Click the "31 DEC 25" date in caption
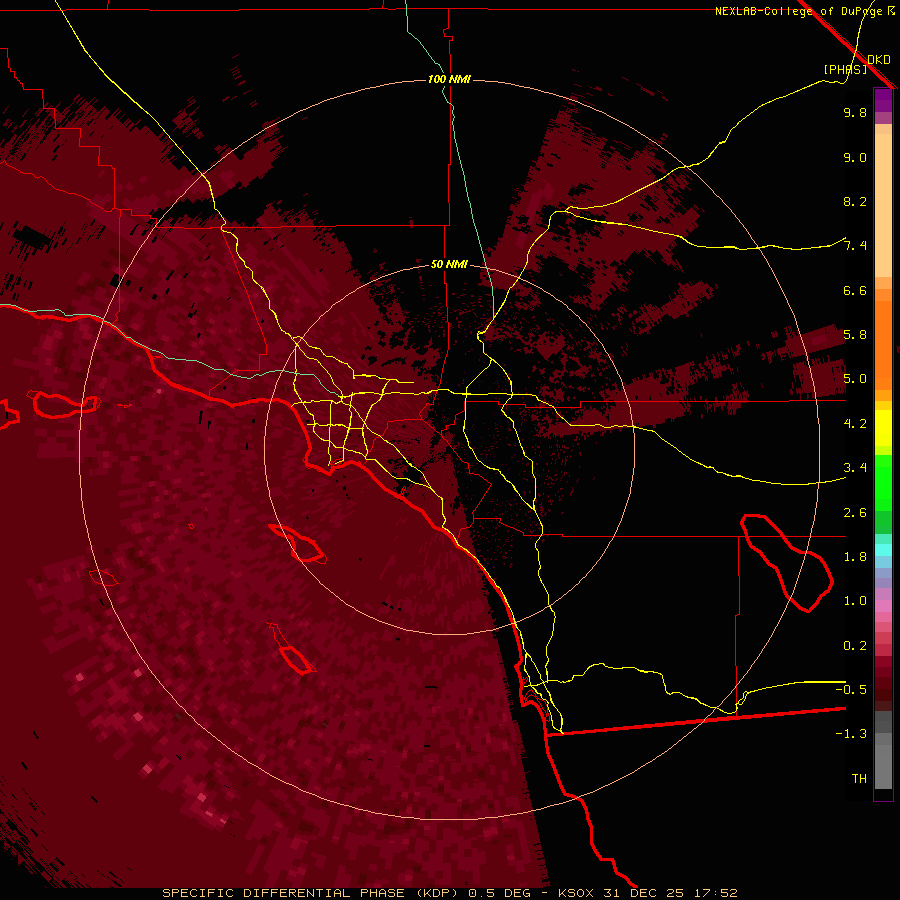The width and height of the screenshot is (900, 900). [643, 893]
